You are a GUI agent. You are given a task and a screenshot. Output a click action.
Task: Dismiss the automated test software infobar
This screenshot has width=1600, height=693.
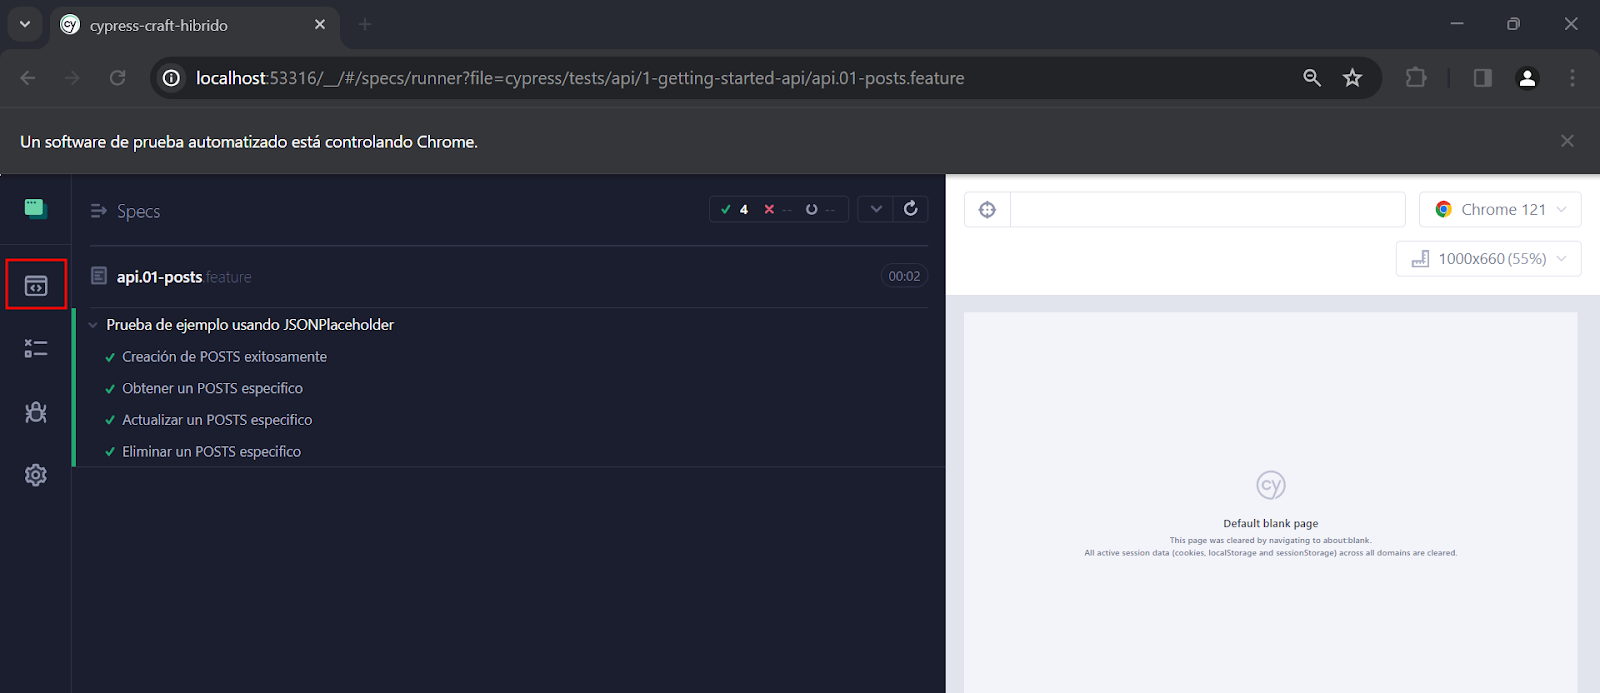point(1567,141)
